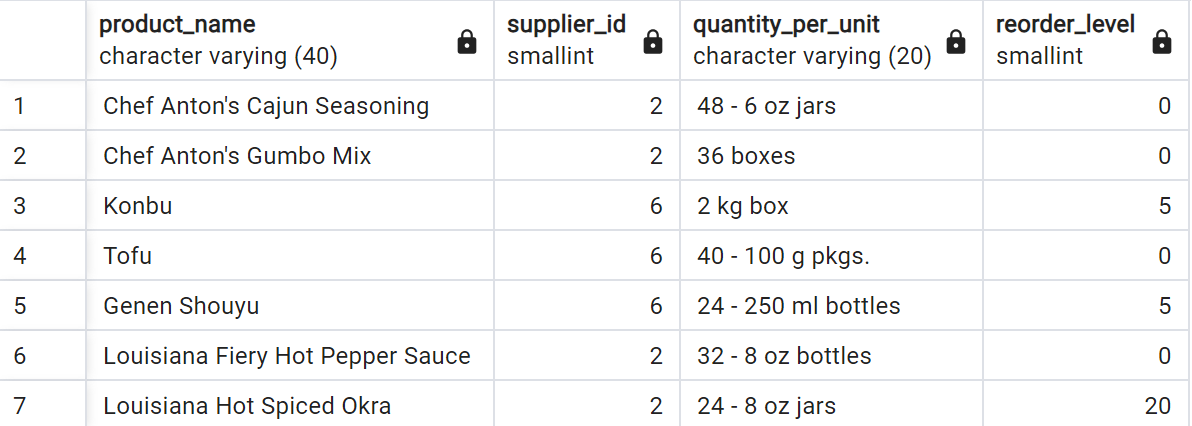Click the Konbu product name cell
The image size is (1192, 426).
click(290, 205)
